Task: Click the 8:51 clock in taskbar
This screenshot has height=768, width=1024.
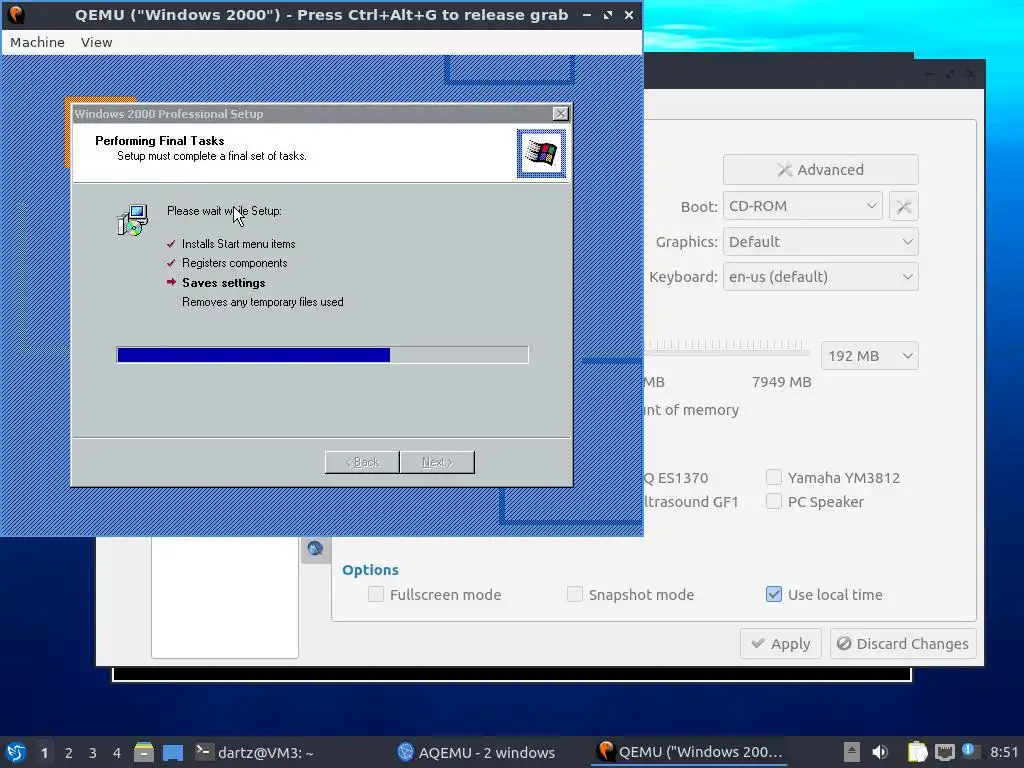Action: tap(1004, 752)
